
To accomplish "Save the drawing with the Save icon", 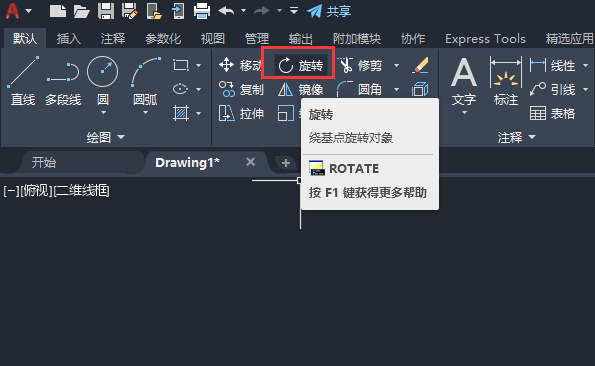I will [x=106, y=11].
